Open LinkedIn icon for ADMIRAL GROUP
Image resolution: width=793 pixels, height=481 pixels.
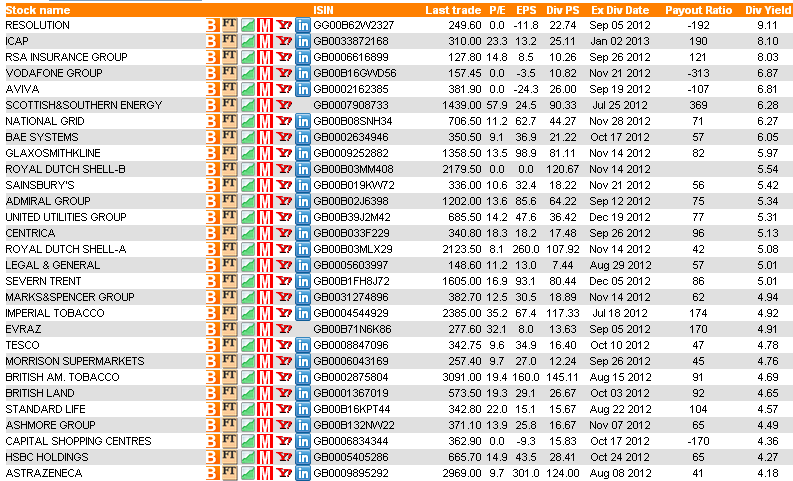point(302,201)
